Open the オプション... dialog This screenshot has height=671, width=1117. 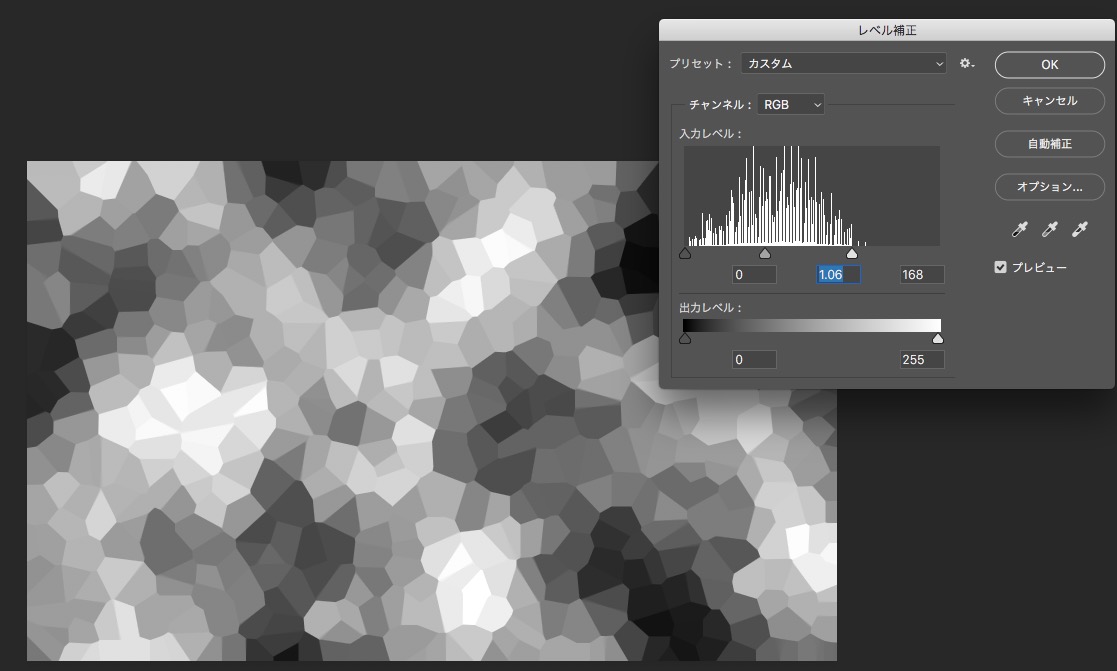[x=1049, y=187]
